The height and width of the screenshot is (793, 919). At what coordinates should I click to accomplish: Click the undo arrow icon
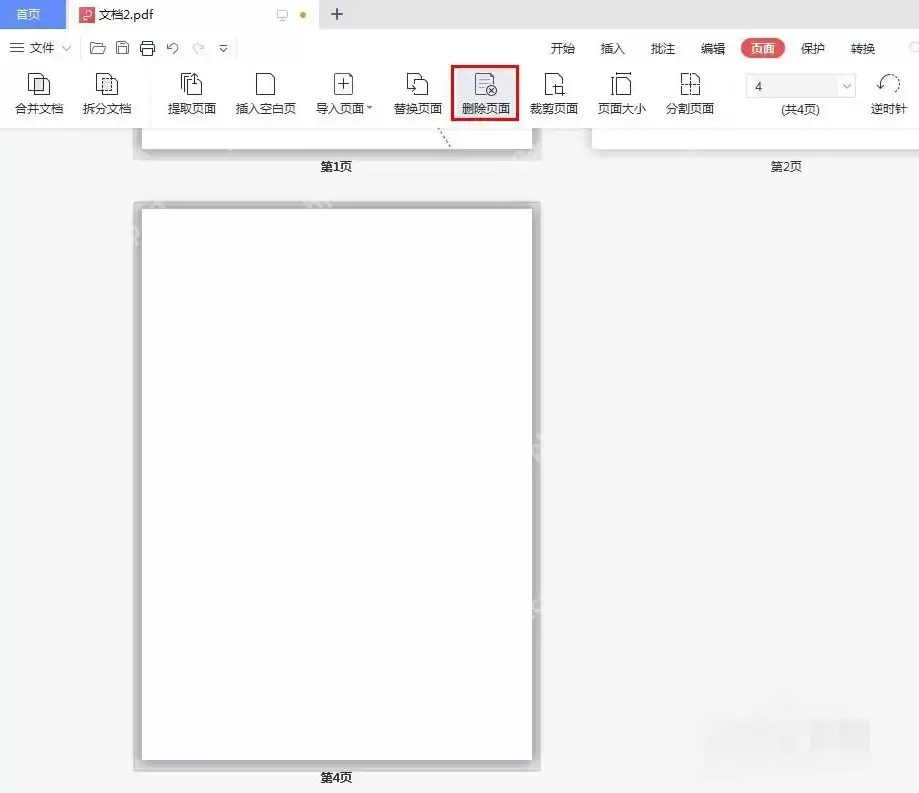(171, 47)
